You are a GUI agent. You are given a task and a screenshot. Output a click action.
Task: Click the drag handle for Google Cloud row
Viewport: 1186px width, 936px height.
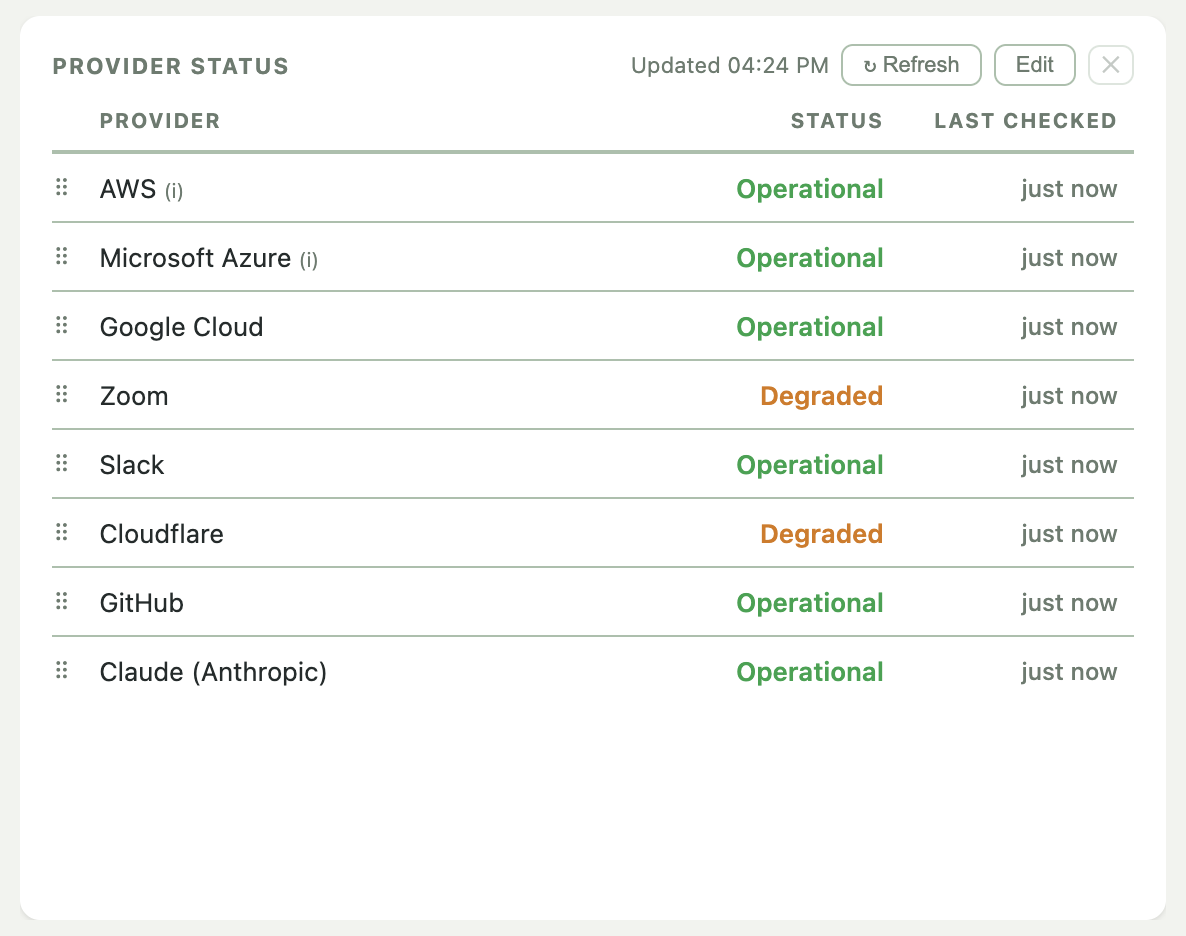coord(62,325)
